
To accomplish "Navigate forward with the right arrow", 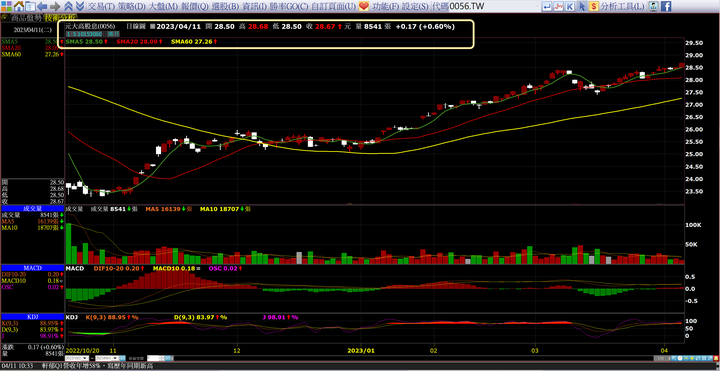I will click(x=55, y=6).
